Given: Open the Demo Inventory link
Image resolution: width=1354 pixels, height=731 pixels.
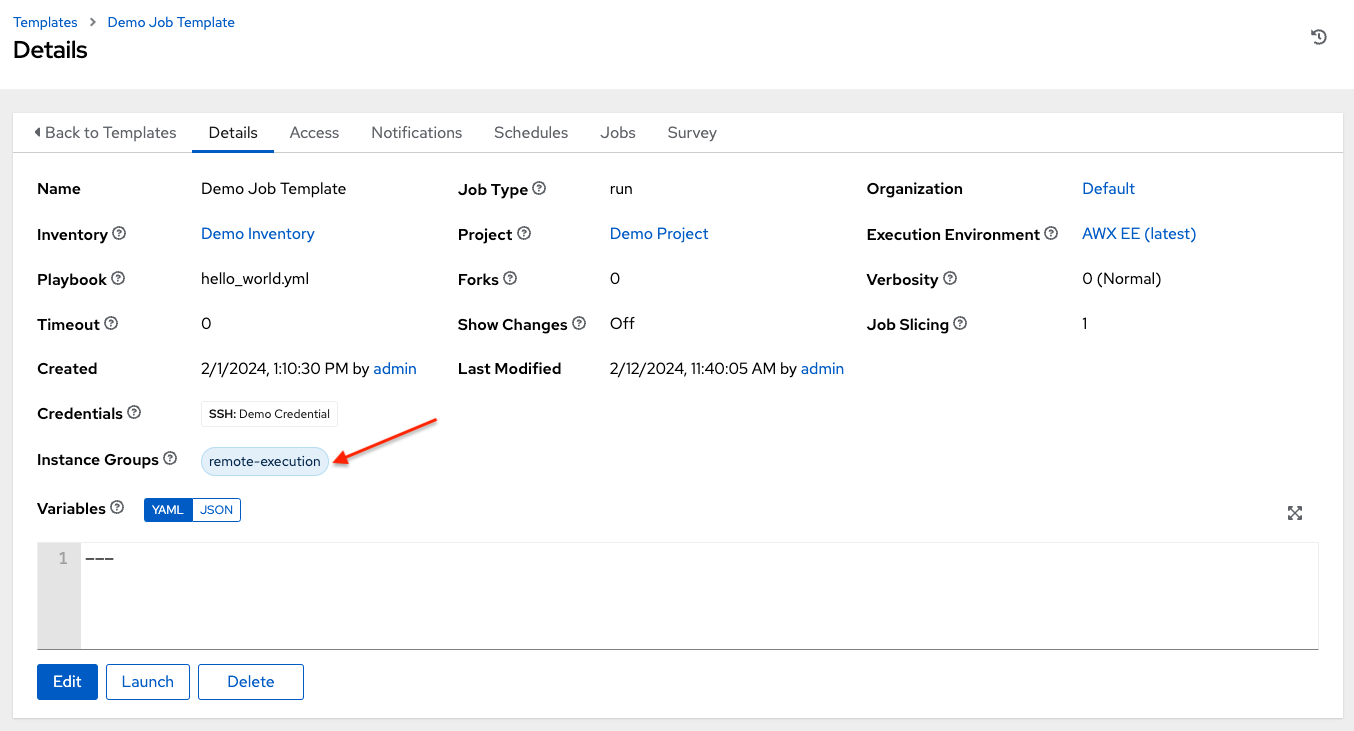Looking at the screenshot, I should 258,234.
